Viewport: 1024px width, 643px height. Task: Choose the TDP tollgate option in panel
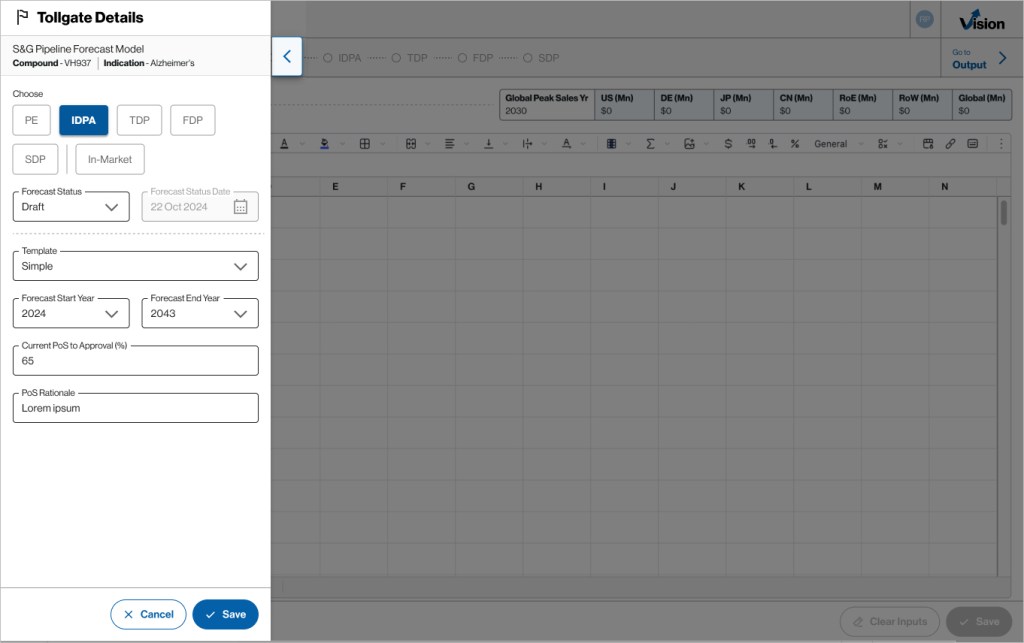[x=139, y=120]
